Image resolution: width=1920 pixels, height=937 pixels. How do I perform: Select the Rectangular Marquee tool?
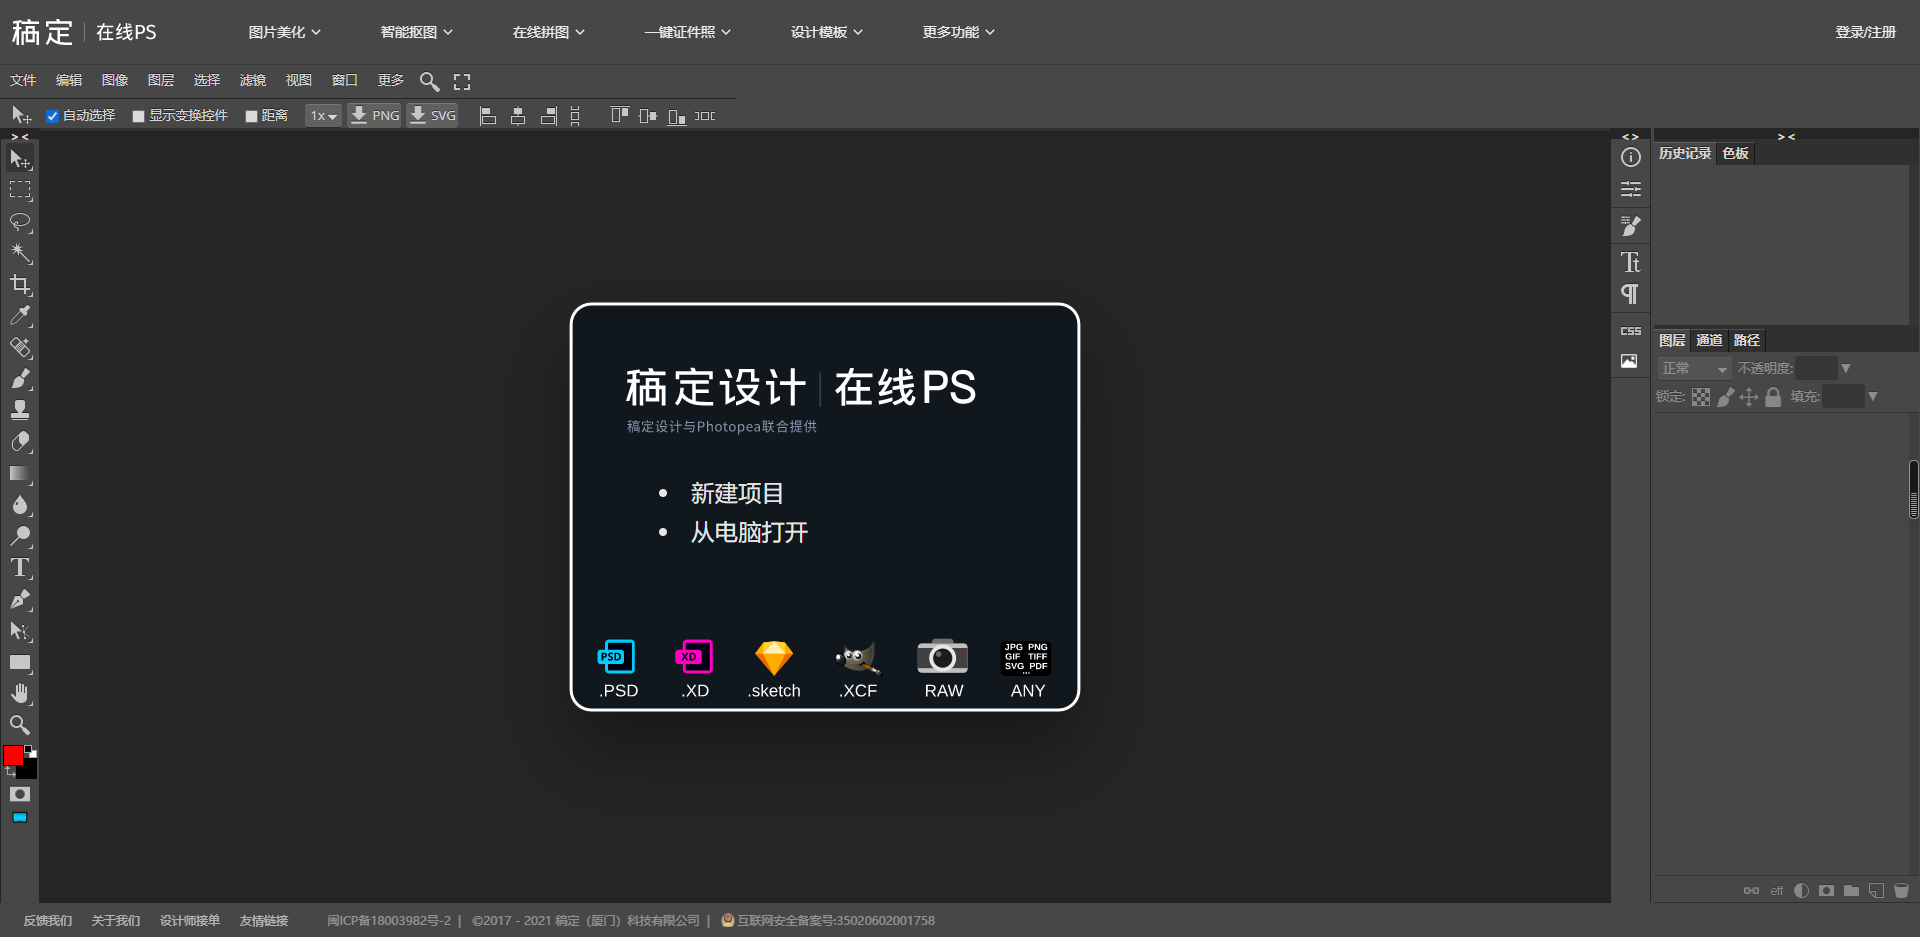(20, 190)
